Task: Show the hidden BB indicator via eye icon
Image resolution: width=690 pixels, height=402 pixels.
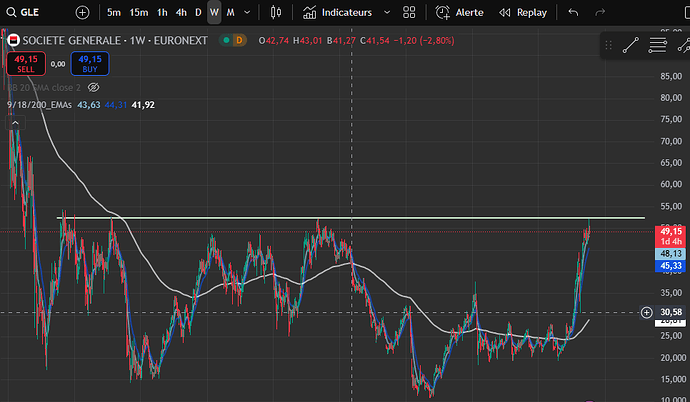Action: (x=93, y=88)
